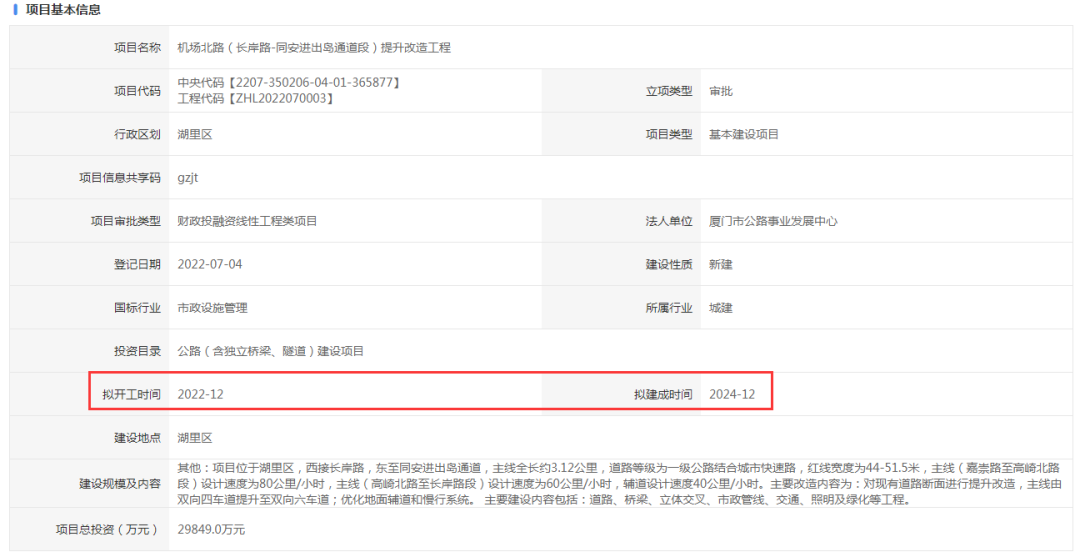Viewport: 1080px width, 557px height.
Task: Select the sharing code gzjt
Action: coord(188,178)
